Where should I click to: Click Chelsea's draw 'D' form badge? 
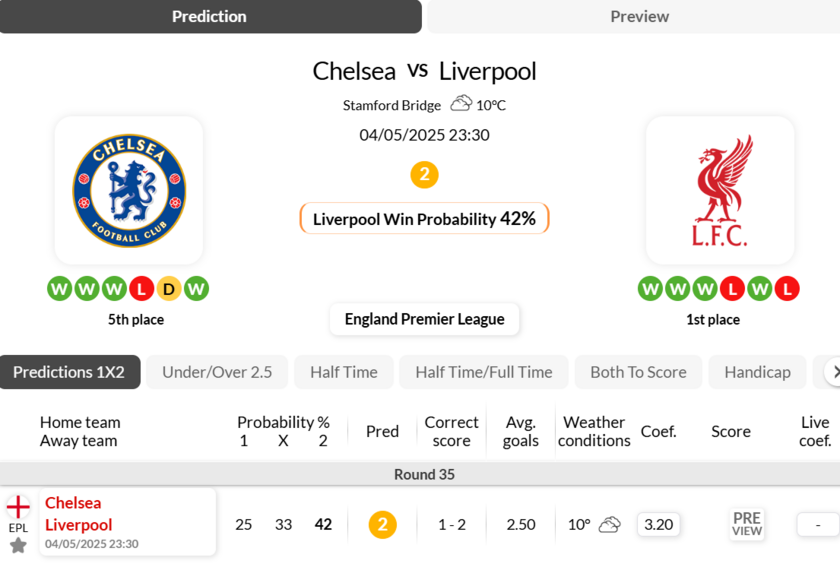pos(169,289)
